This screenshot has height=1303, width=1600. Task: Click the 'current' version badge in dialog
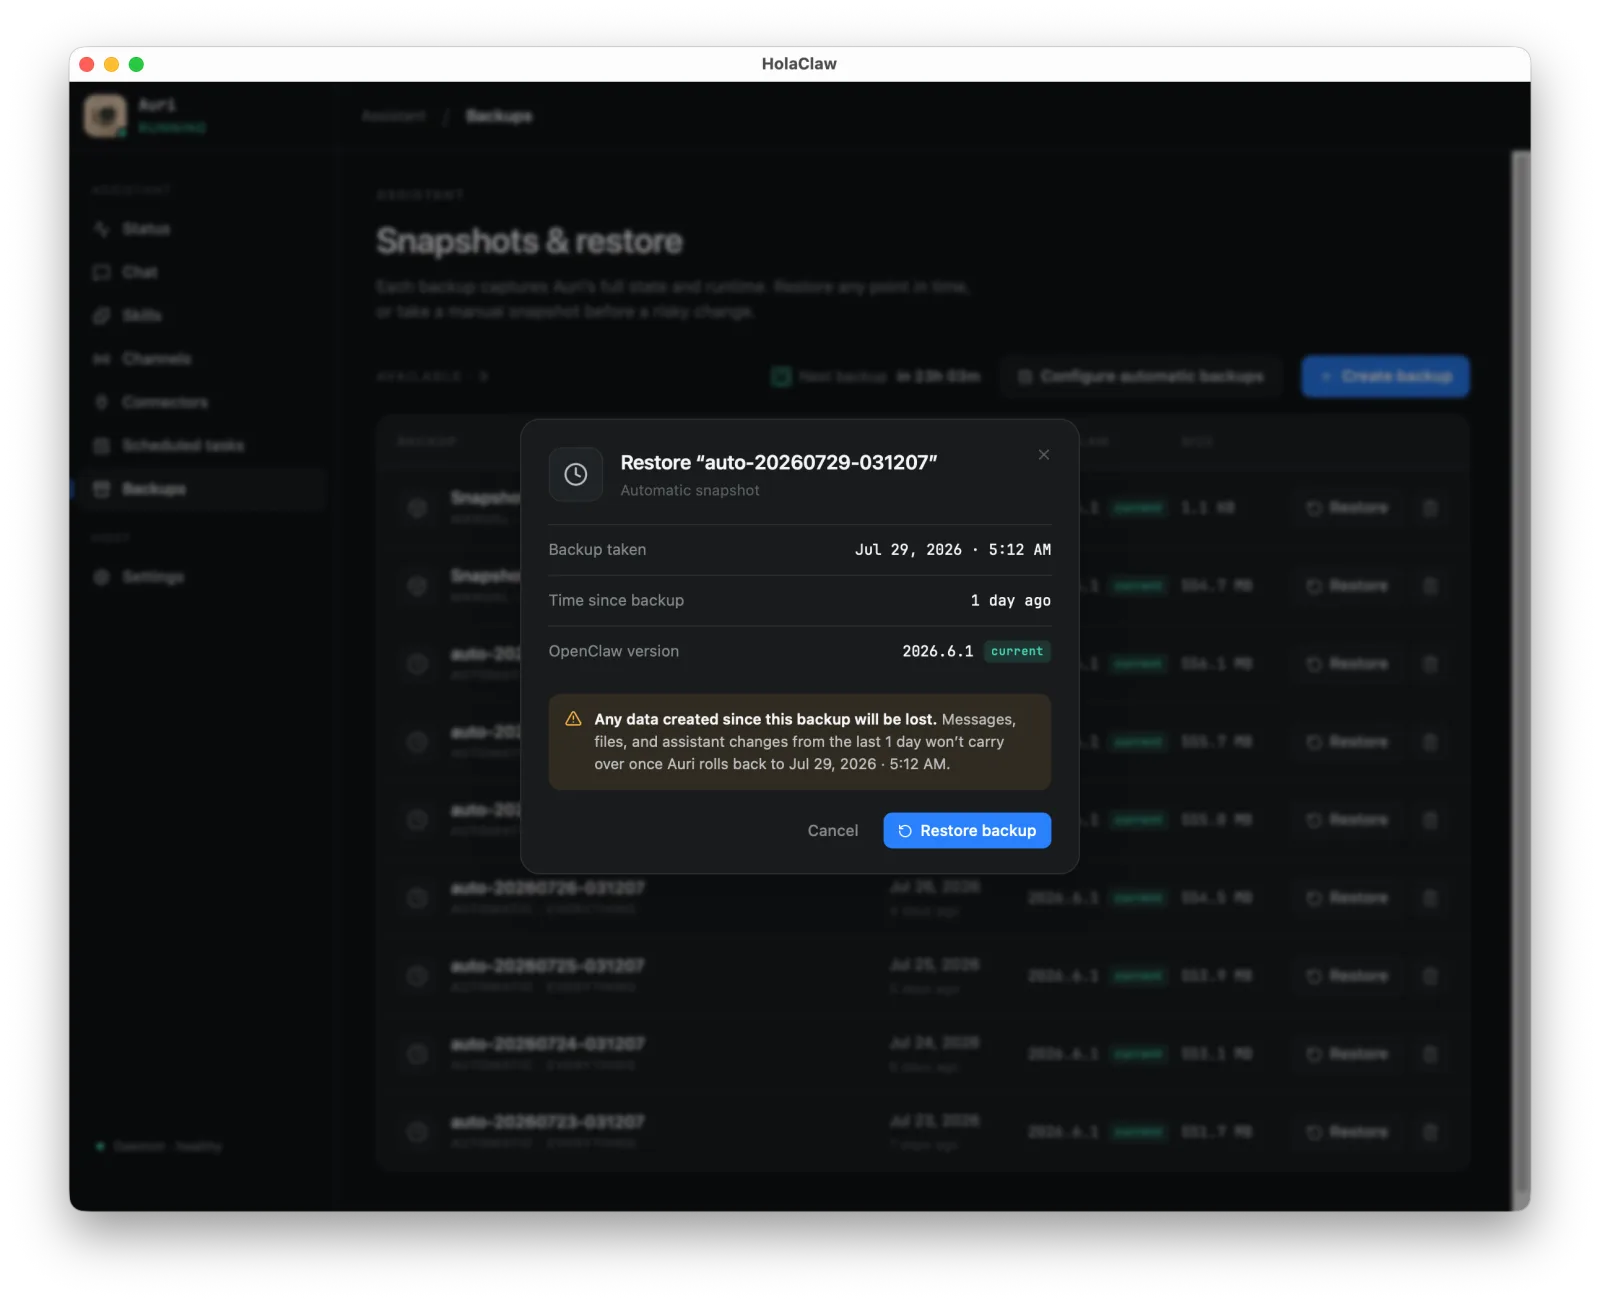pos(1017,651)
